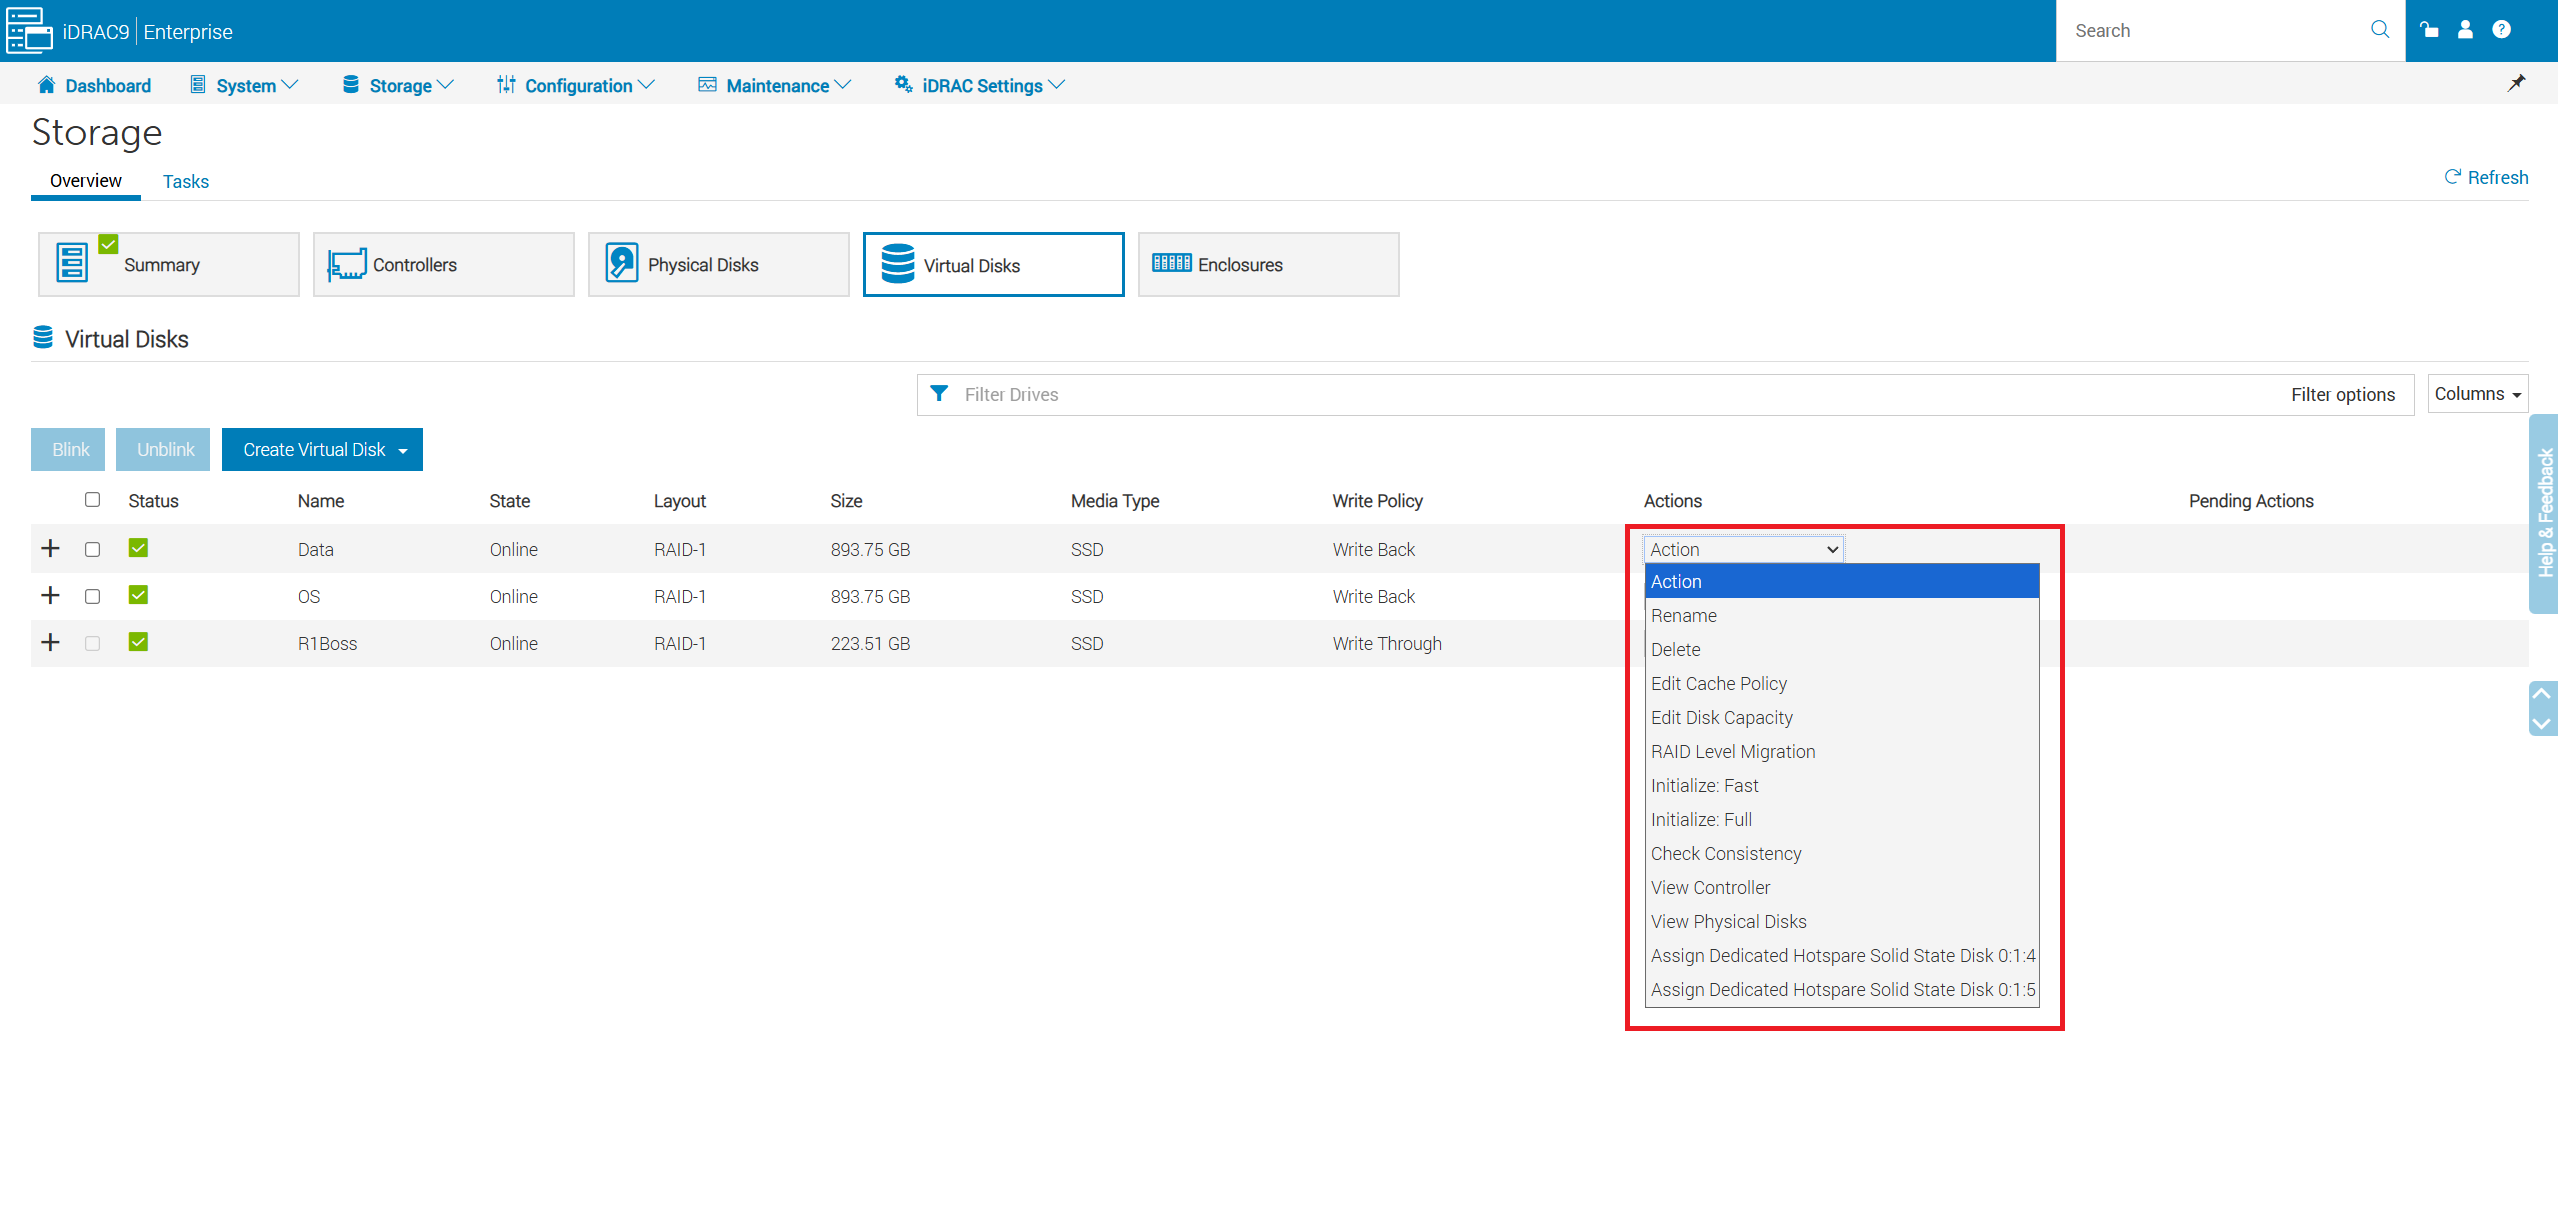Open the help icon in the header
This screenshot has height=1226, width=2558.
tap(2502, 29)
